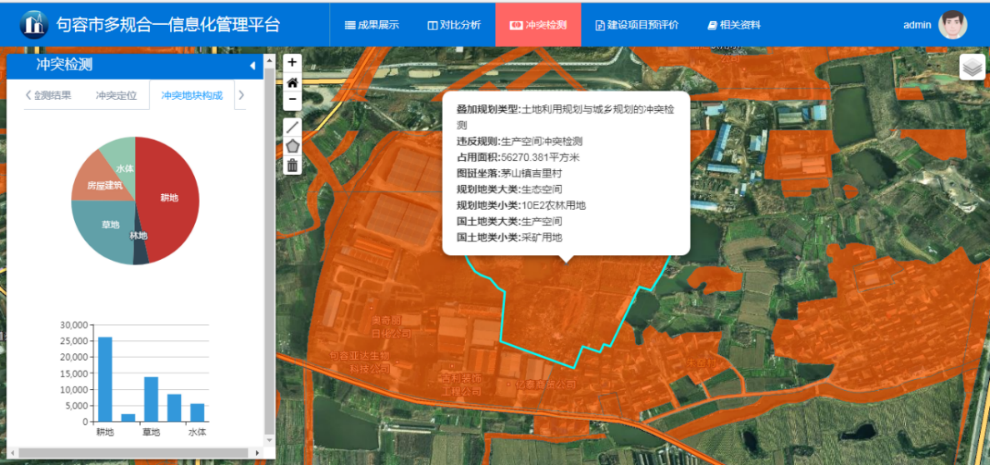Open the 对比分析 menu
Screen dimensions: 990x465
pyautogui.click(x=453, y=25)
